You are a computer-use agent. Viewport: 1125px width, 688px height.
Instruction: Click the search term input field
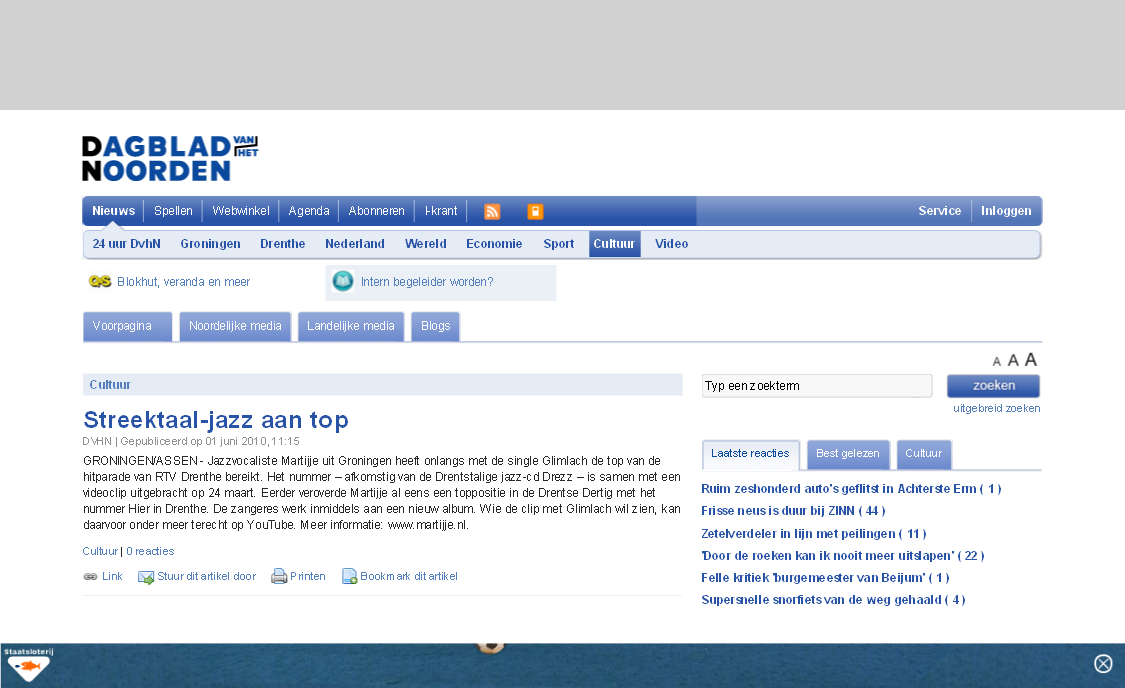(x=816, y=386)
